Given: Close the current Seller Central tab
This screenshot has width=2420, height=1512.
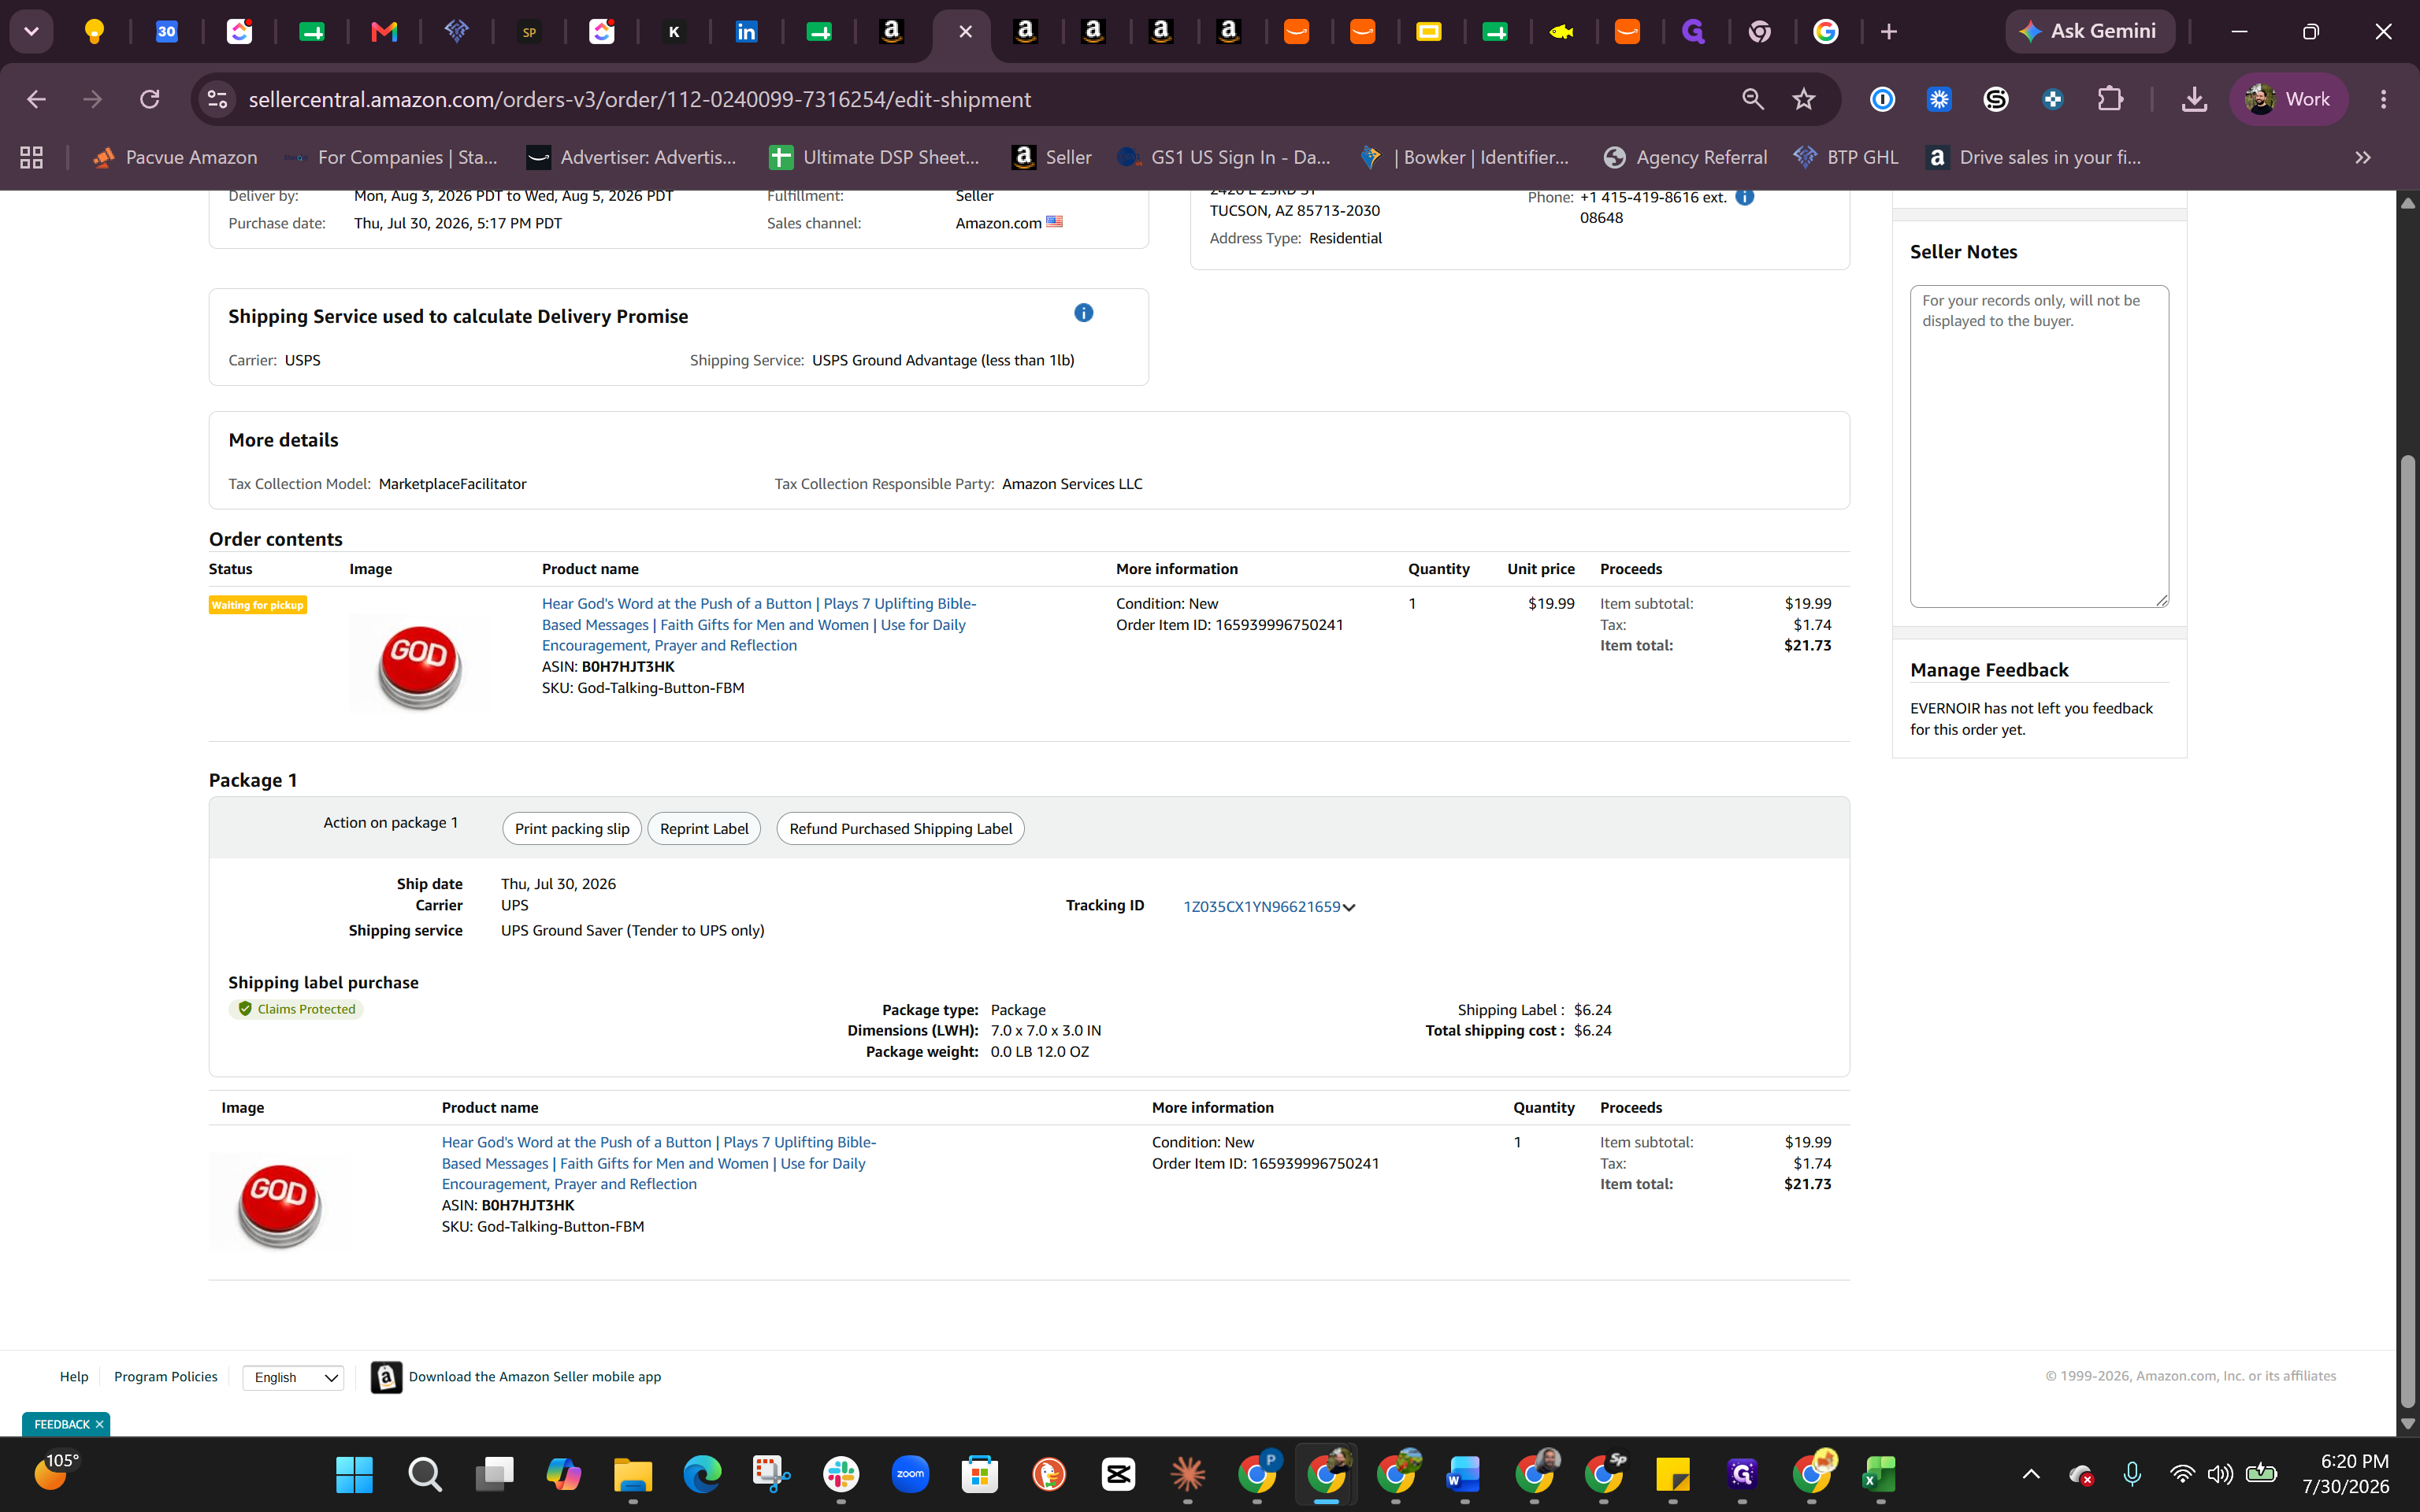Looking at the screenshot, I should pyautogui.click(x=965, y=32).
